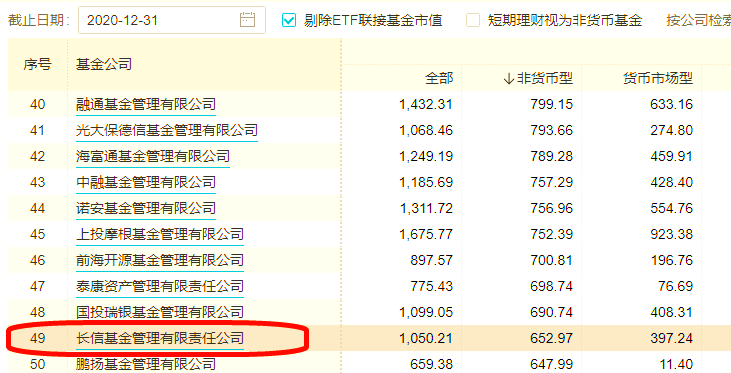Open 海富通基金管理有限公司 link
The image size is (731, 373).
click(x=153, y=156)
